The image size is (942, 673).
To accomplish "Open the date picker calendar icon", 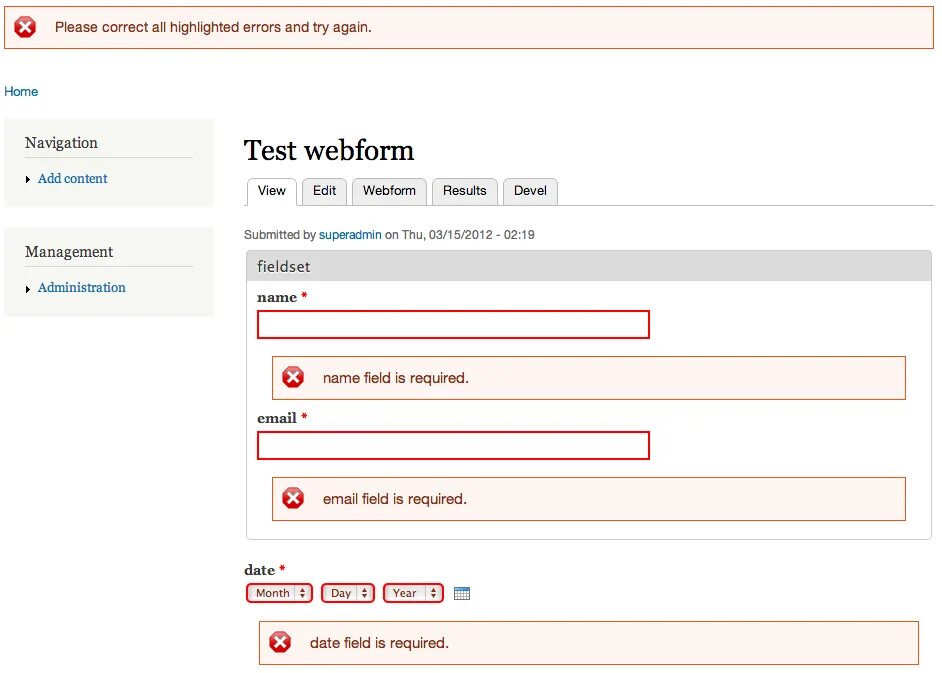I will 461,593.
